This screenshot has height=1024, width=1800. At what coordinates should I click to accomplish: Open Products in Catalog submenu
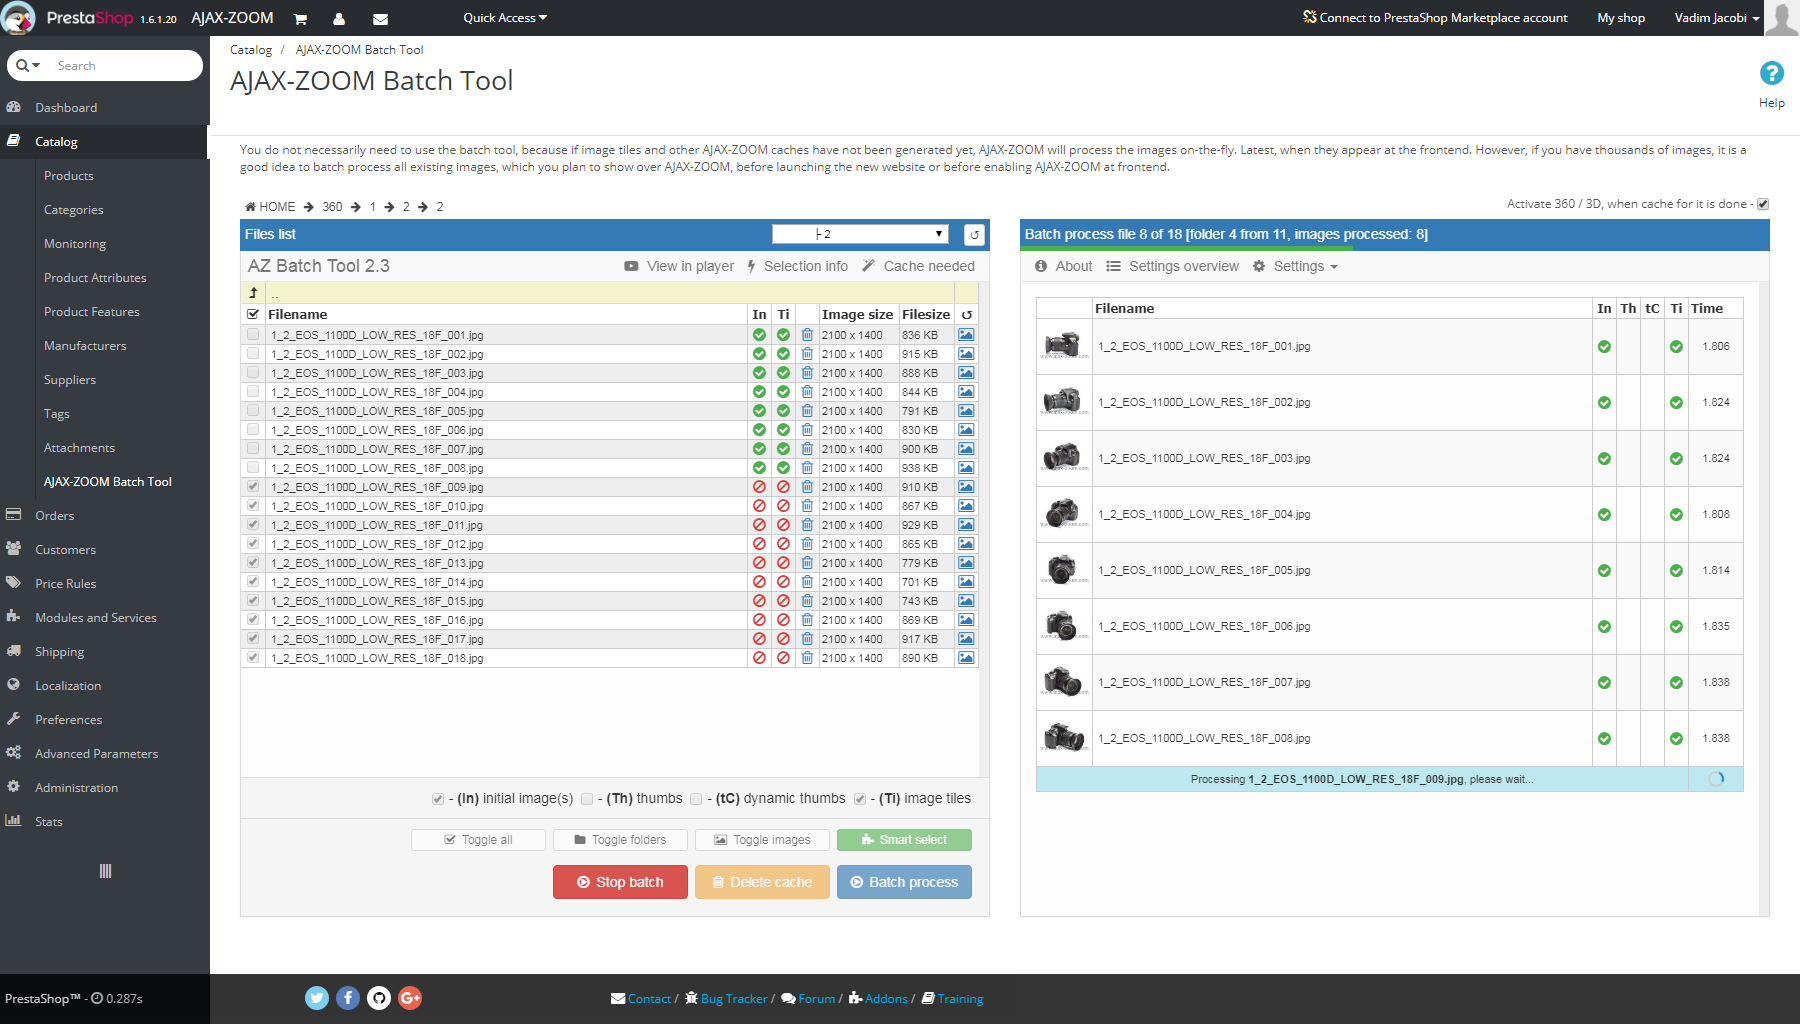(x=69, y=176)
